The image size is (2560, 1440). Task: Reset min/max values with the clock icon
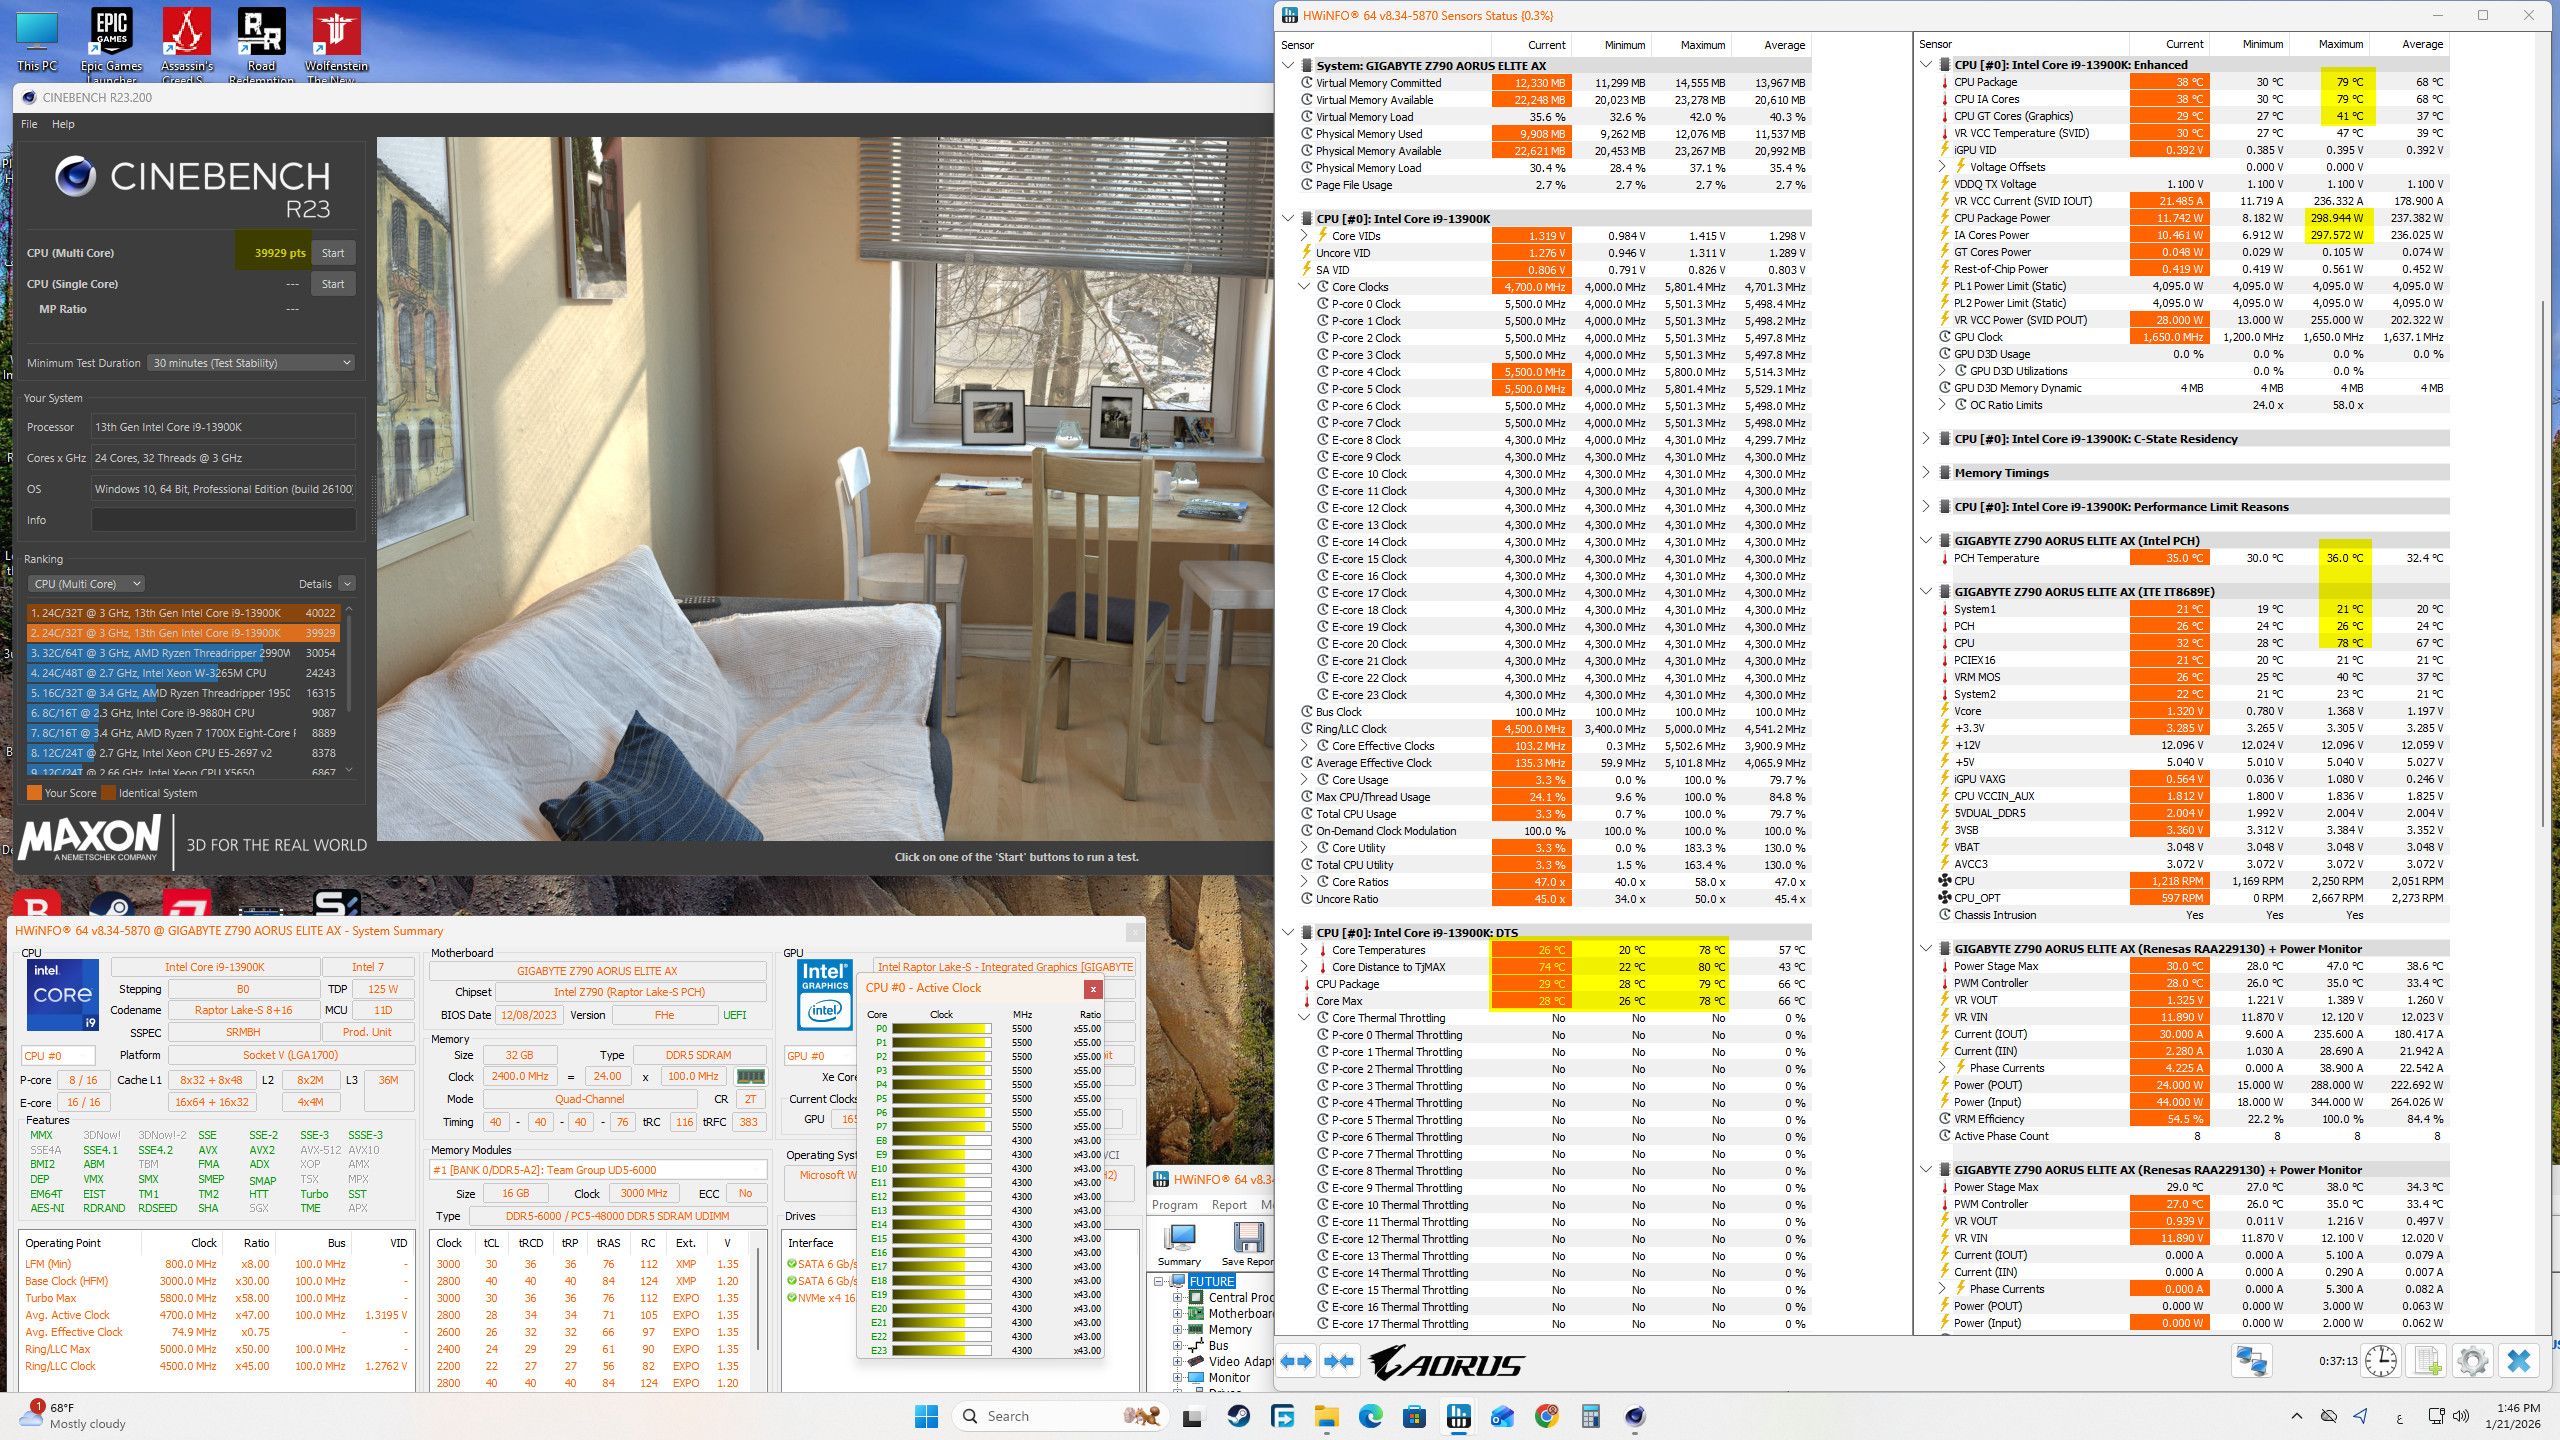[x=2381, y=1361]
